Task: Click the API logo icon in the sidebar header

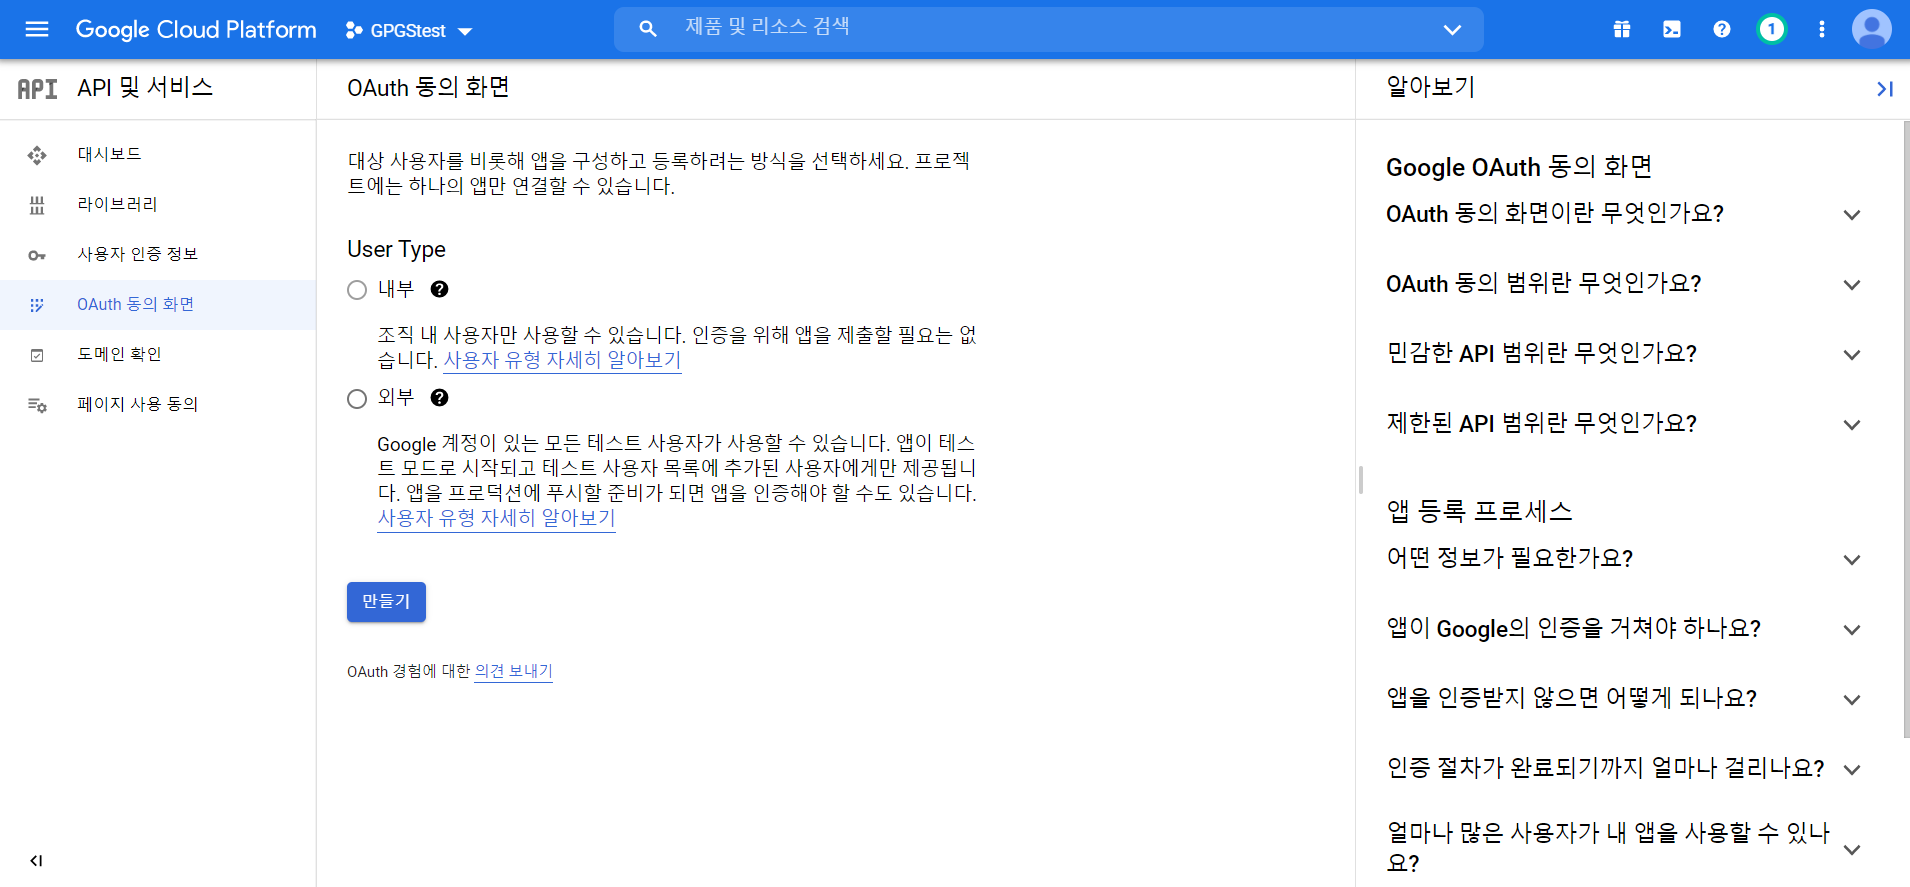Action: pyautogui.click(x=38, y=89)
